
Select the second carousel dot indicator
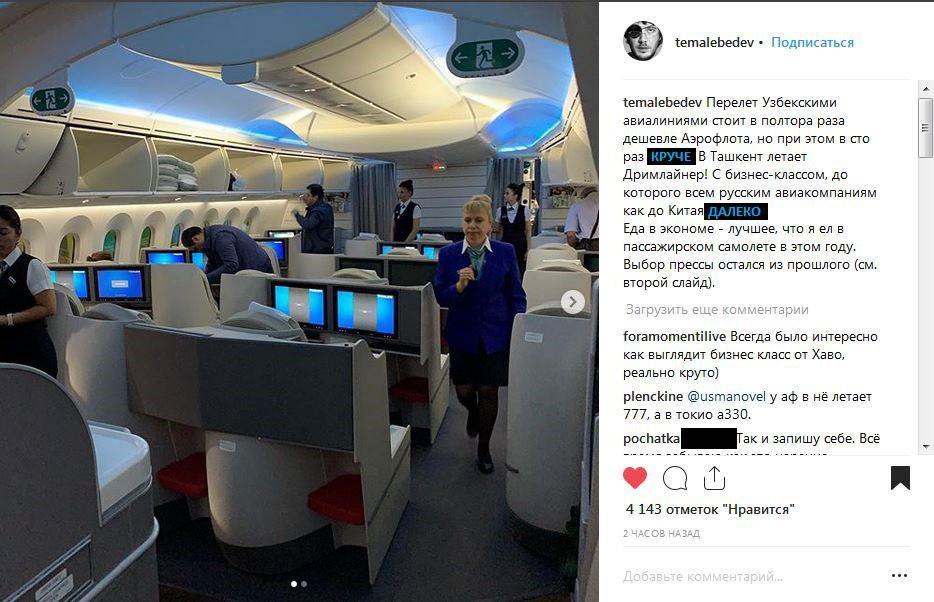304,584
